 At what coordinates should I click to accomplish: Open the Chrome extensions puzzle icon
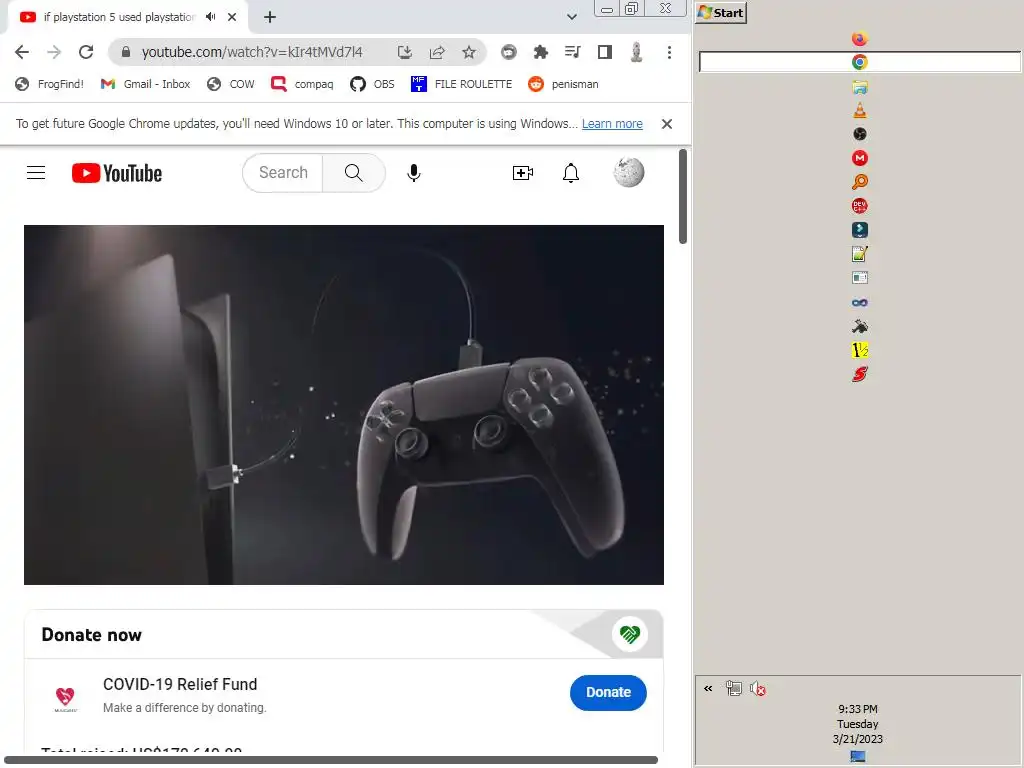[x=541, y=52]
